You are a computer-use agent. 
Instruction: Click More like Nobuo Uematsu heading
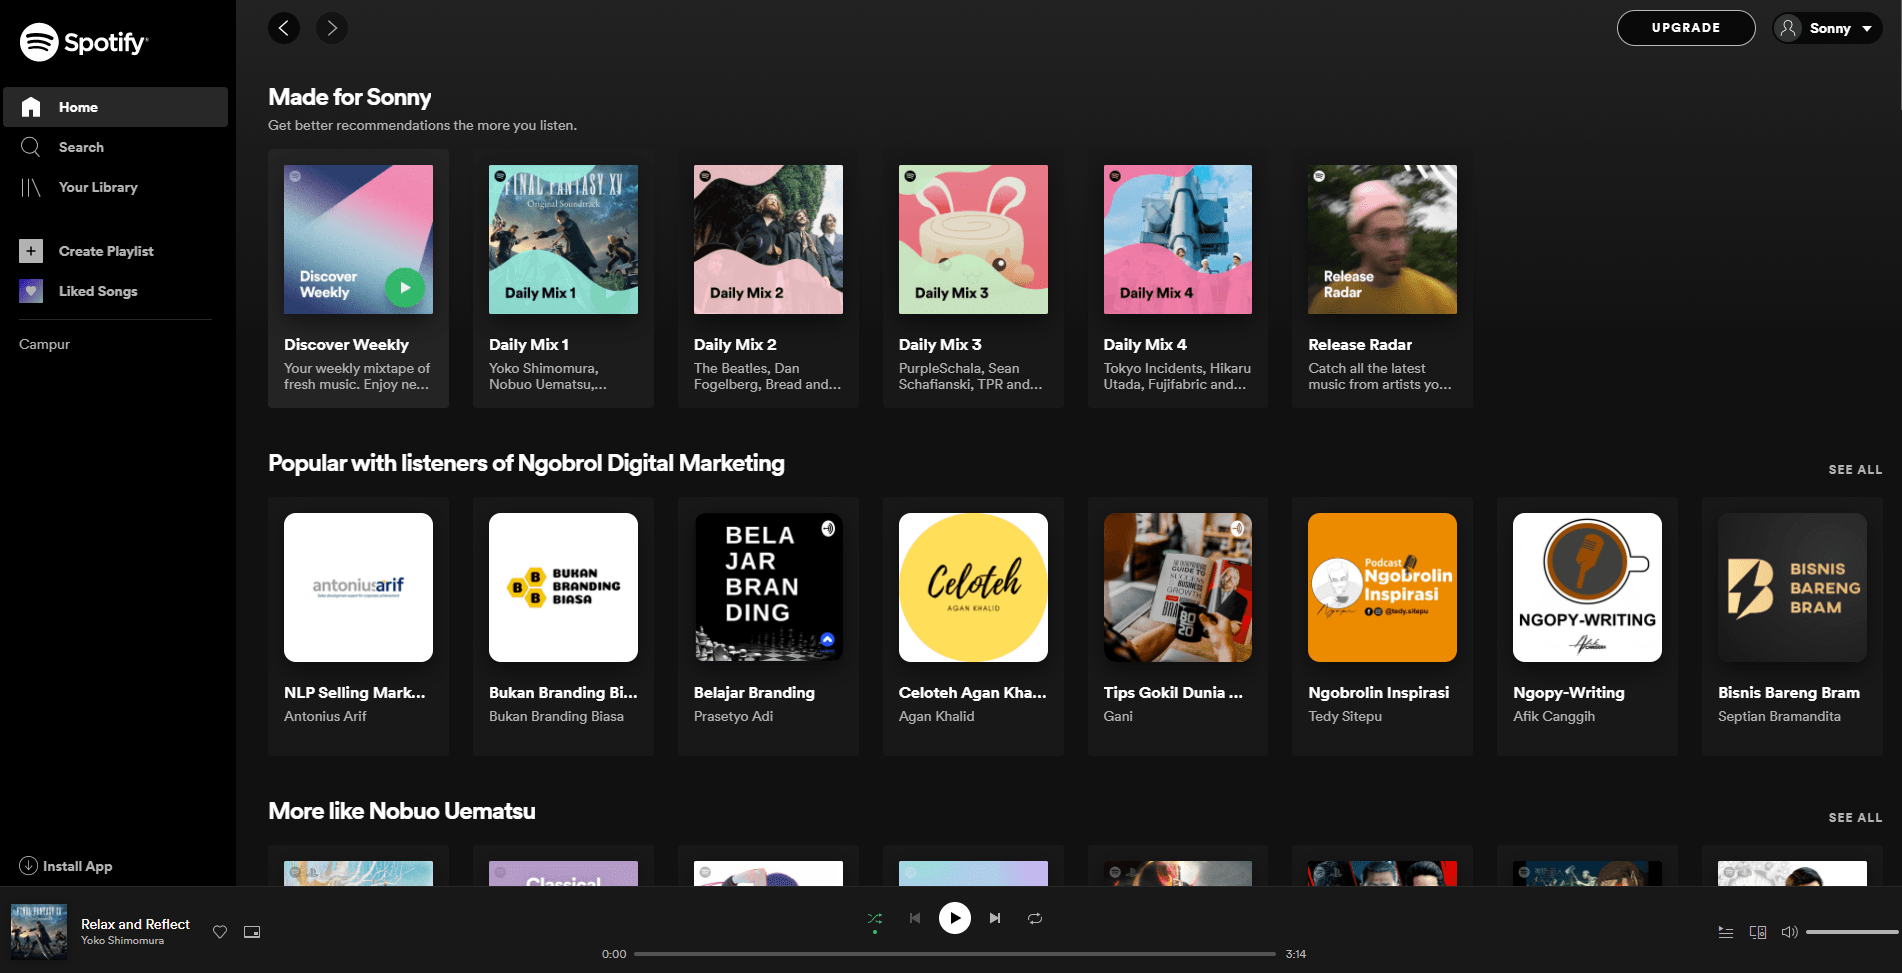point(402,811)
